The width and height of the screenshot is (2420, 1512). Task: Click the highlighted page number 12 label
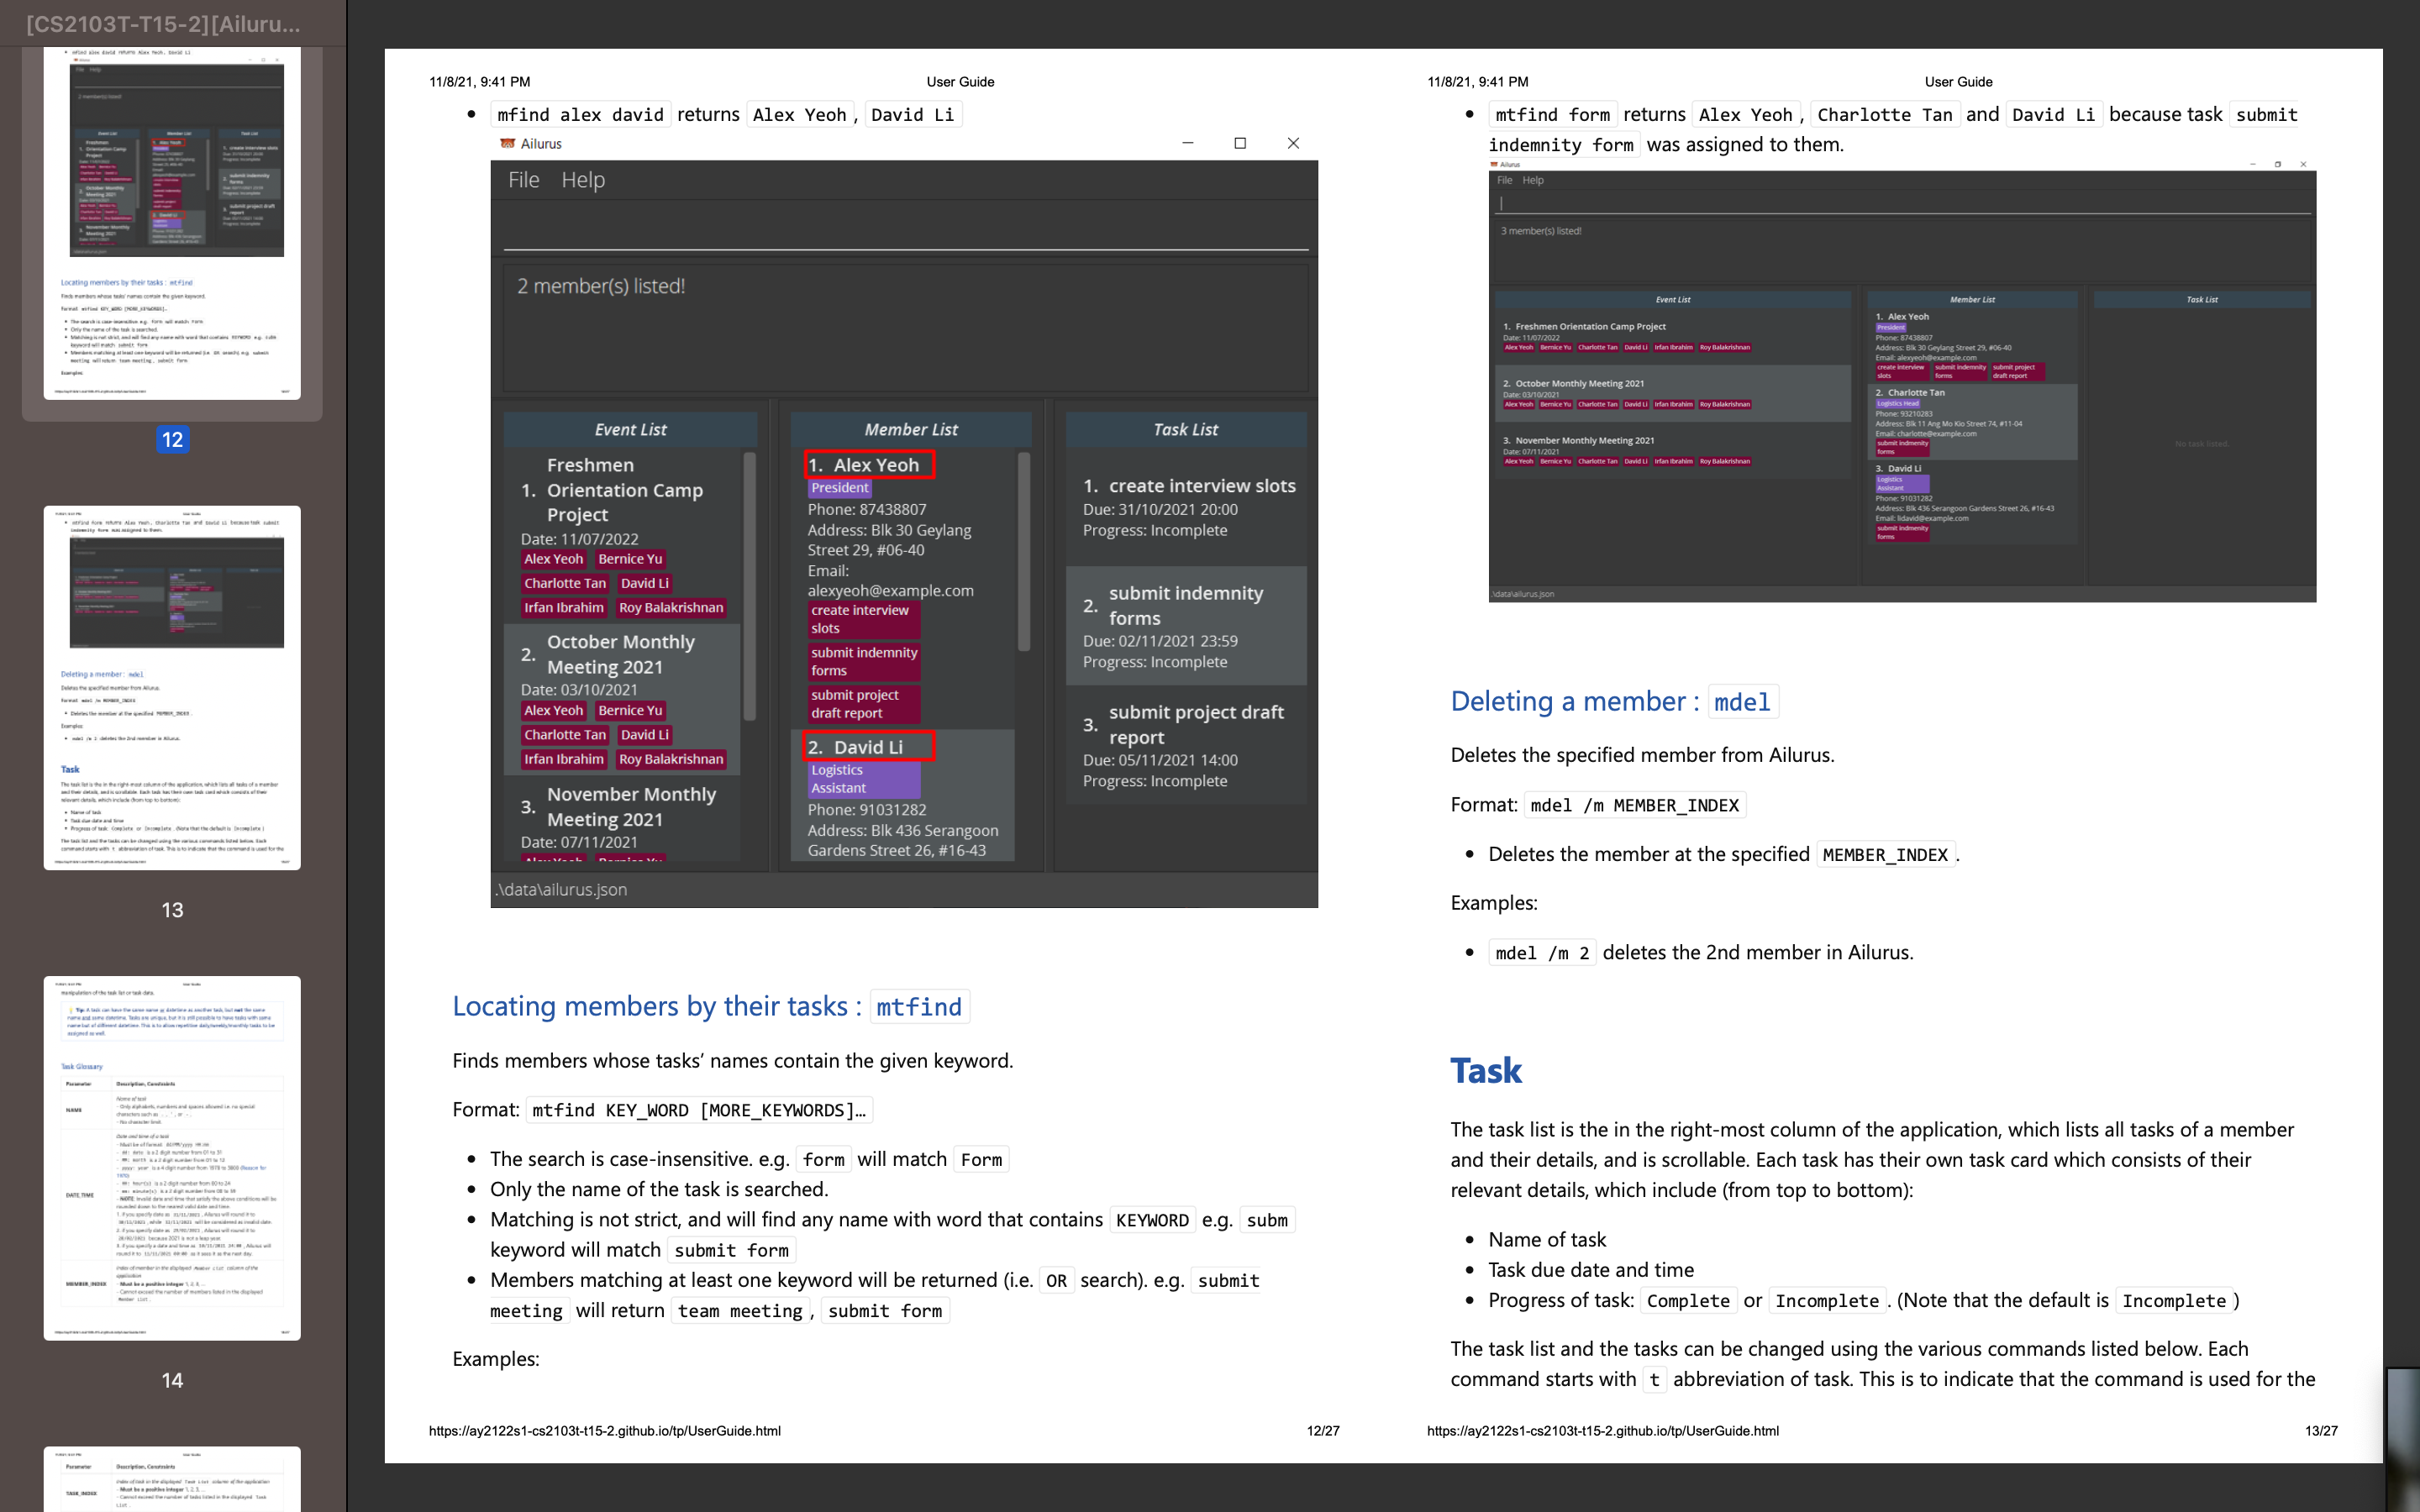click(x=172, y=440)
